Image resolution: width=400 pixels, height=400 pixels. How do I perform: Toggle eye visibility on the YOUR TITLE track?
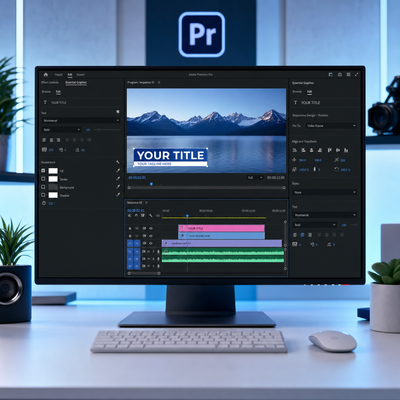151,228
